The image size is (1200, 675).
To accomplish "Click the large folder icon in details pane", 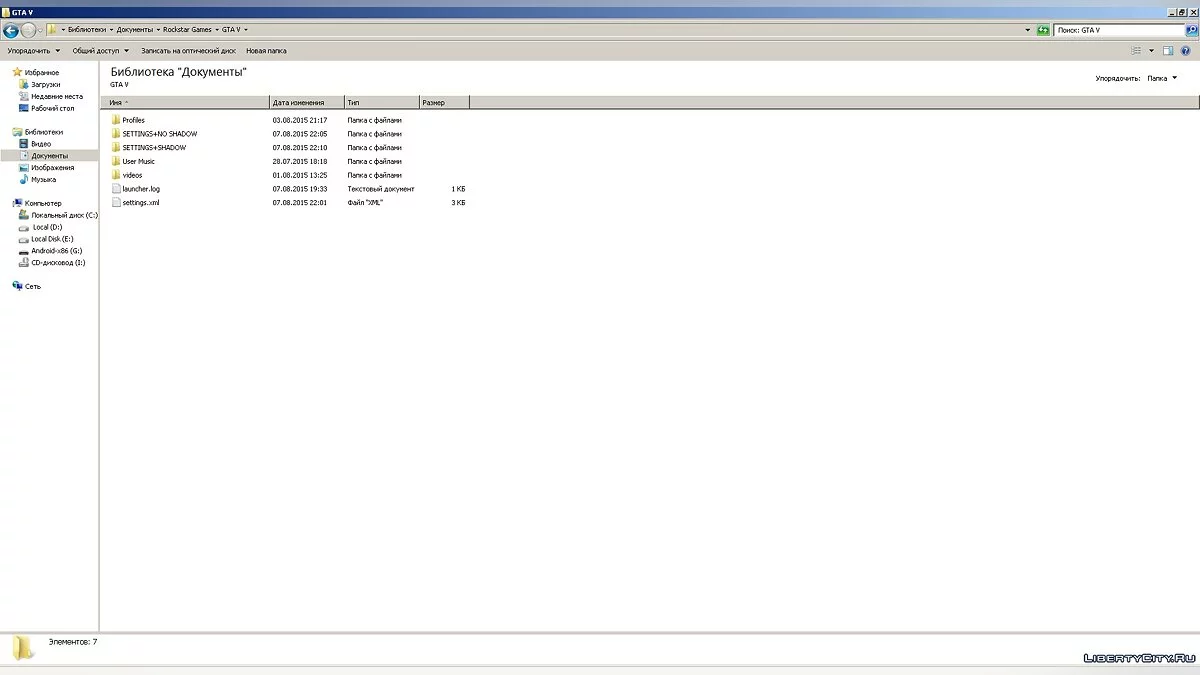I will pyautogui.click(x=23, y=648).
